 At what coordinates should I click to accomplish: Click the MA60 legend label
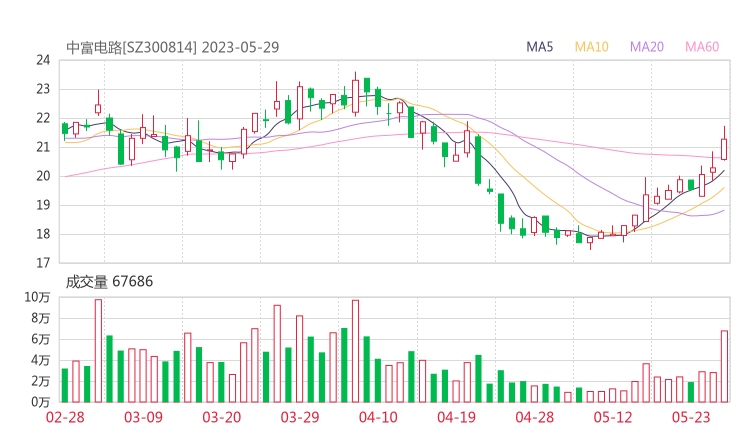coord(702,47)
